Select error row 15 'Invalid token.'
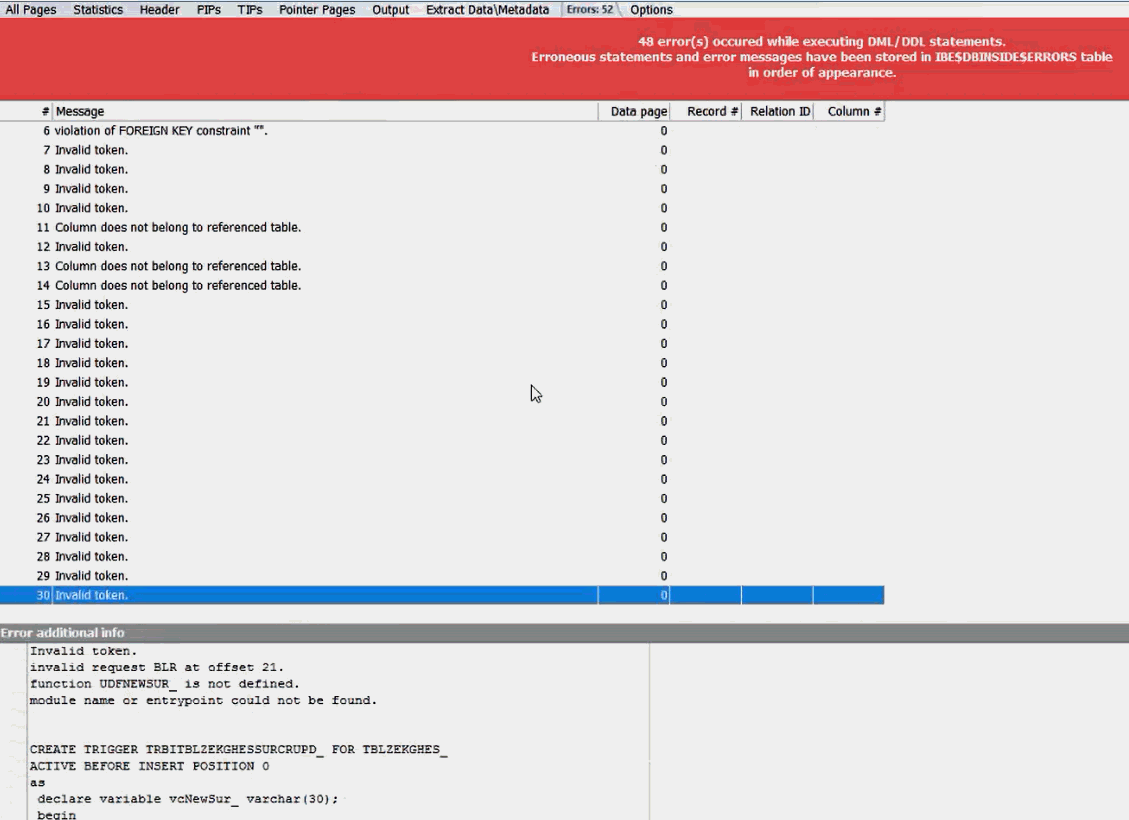 [x=442, y=305]
